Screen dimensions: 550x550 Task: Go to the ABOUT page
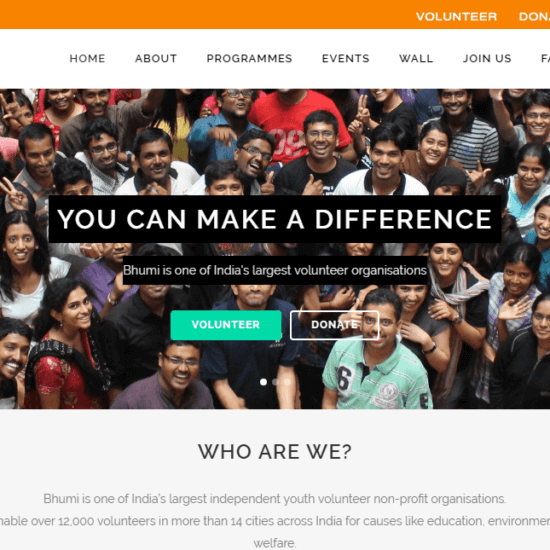click(x=156, y=58)
